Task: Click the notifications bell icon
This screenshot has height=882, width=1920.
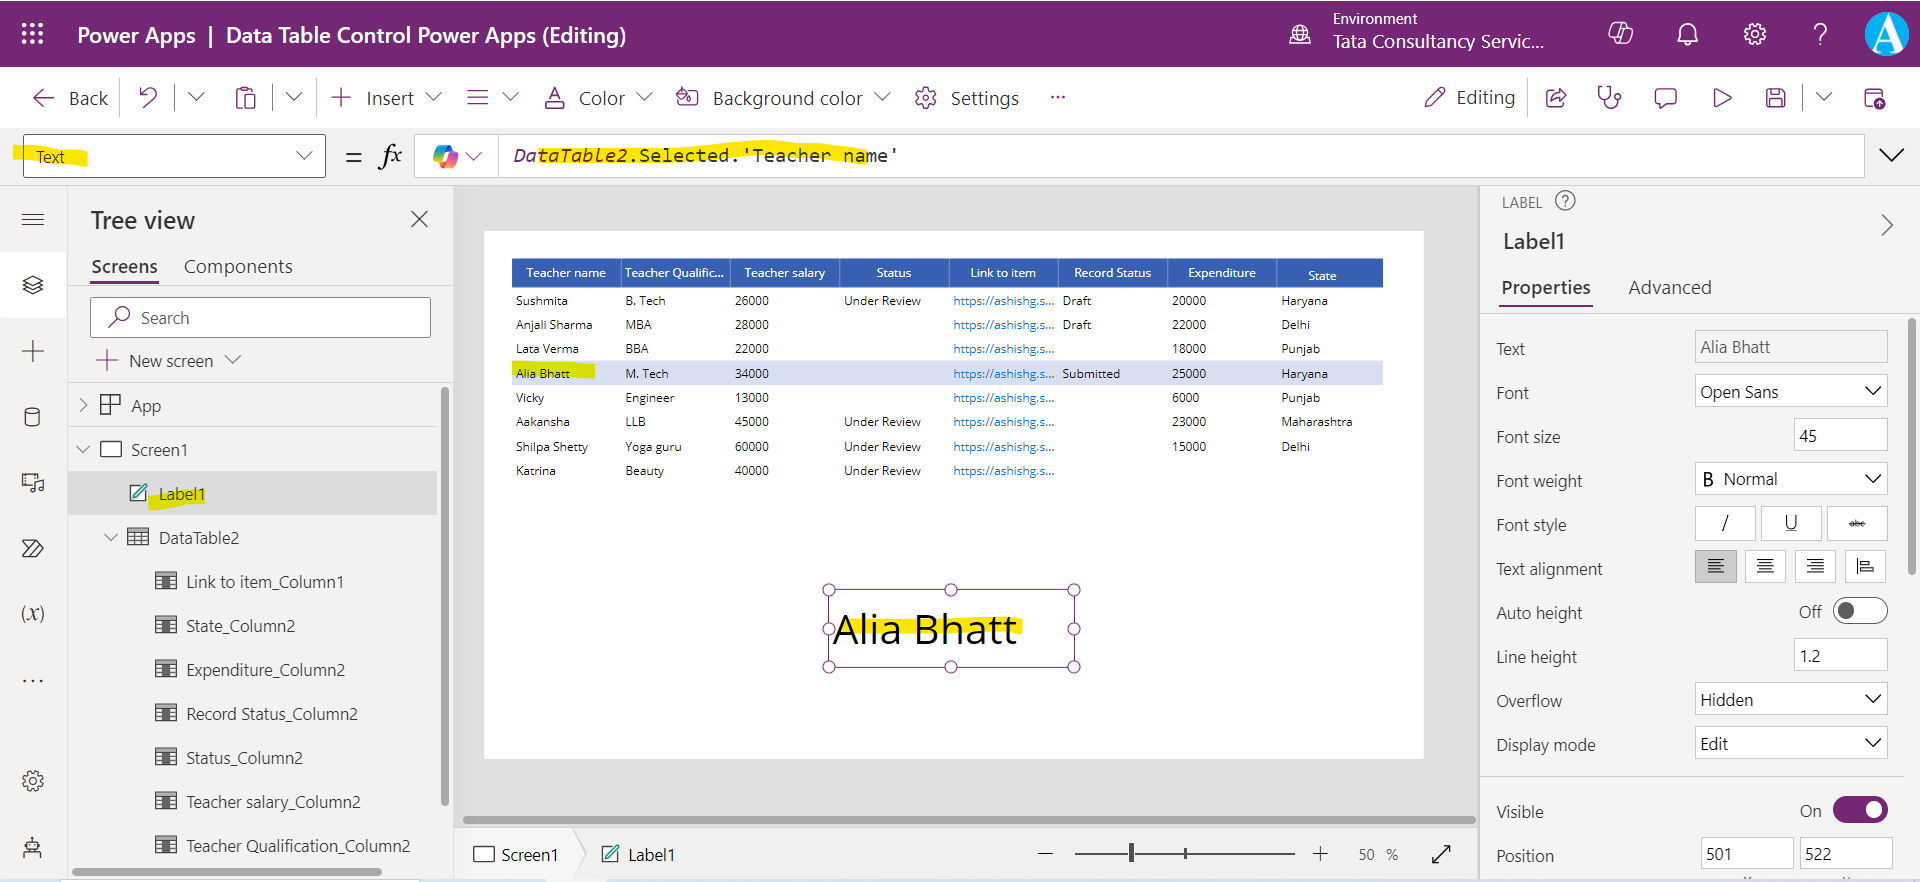Action: click(x=1687, y=35)
